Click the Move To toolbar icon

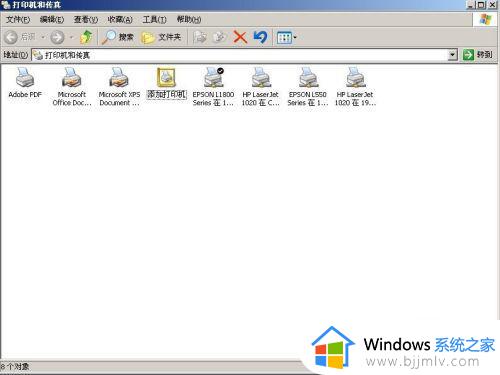200,37
